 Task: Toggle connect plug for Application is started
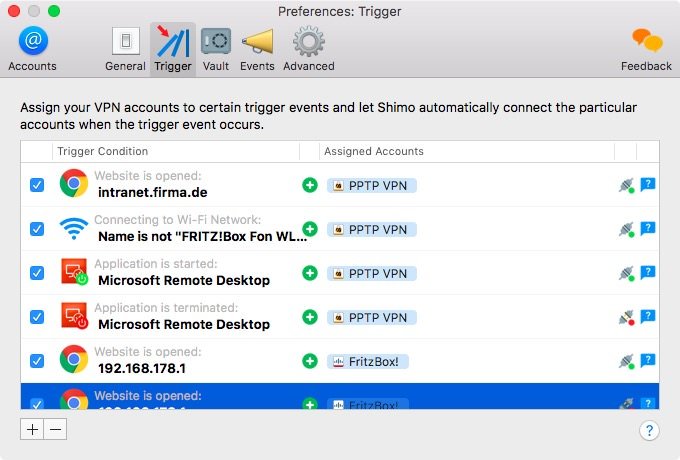click(627, 274)
